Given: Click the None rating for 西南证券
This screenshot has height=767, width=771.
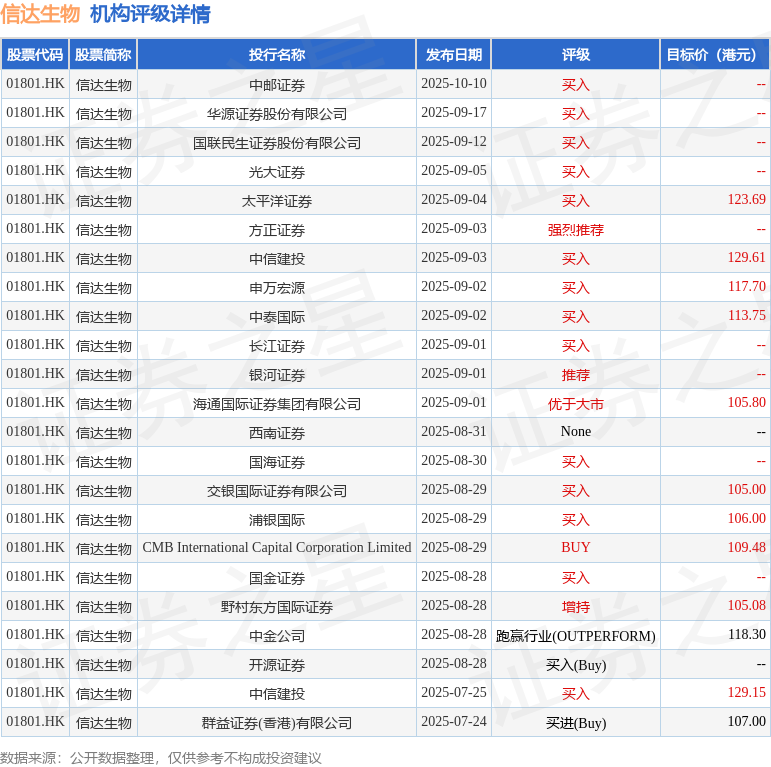Looking at the screenshot, I should pyautogui.click(x=576, y=431).
